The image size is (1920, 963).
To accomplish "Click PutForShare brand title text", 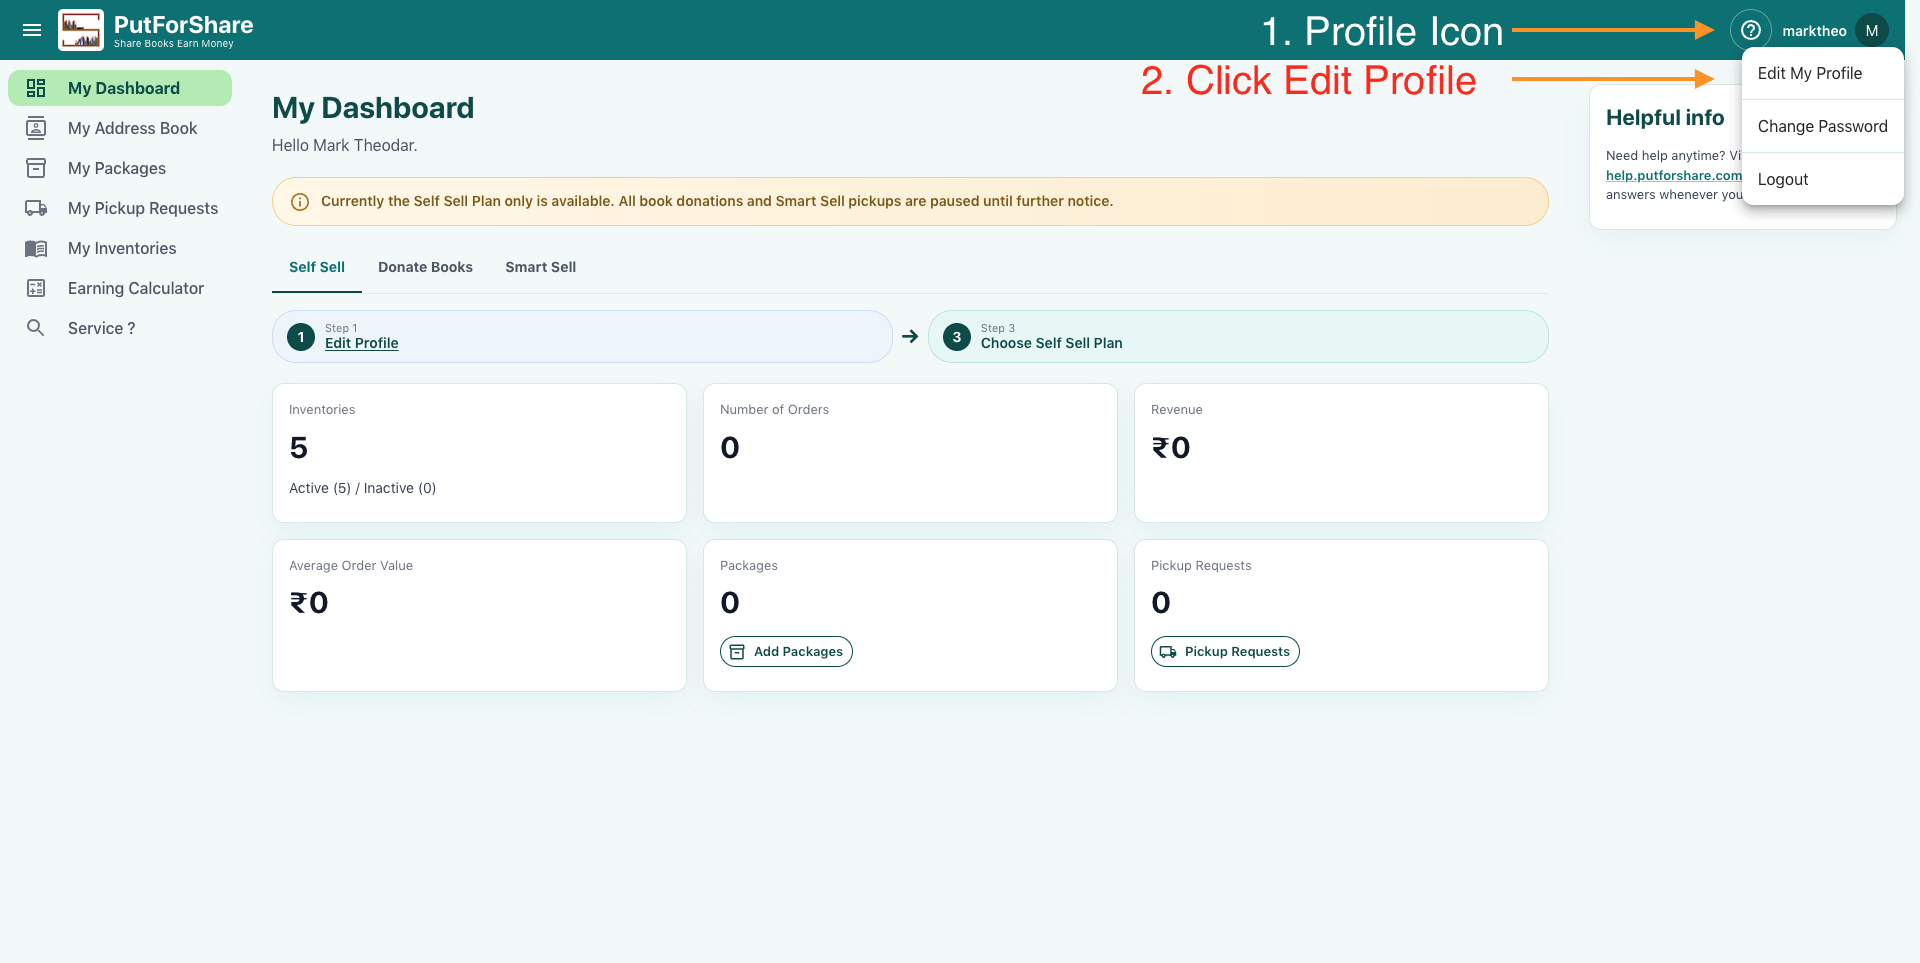I will pyautogui.click(x=183, y=25).
